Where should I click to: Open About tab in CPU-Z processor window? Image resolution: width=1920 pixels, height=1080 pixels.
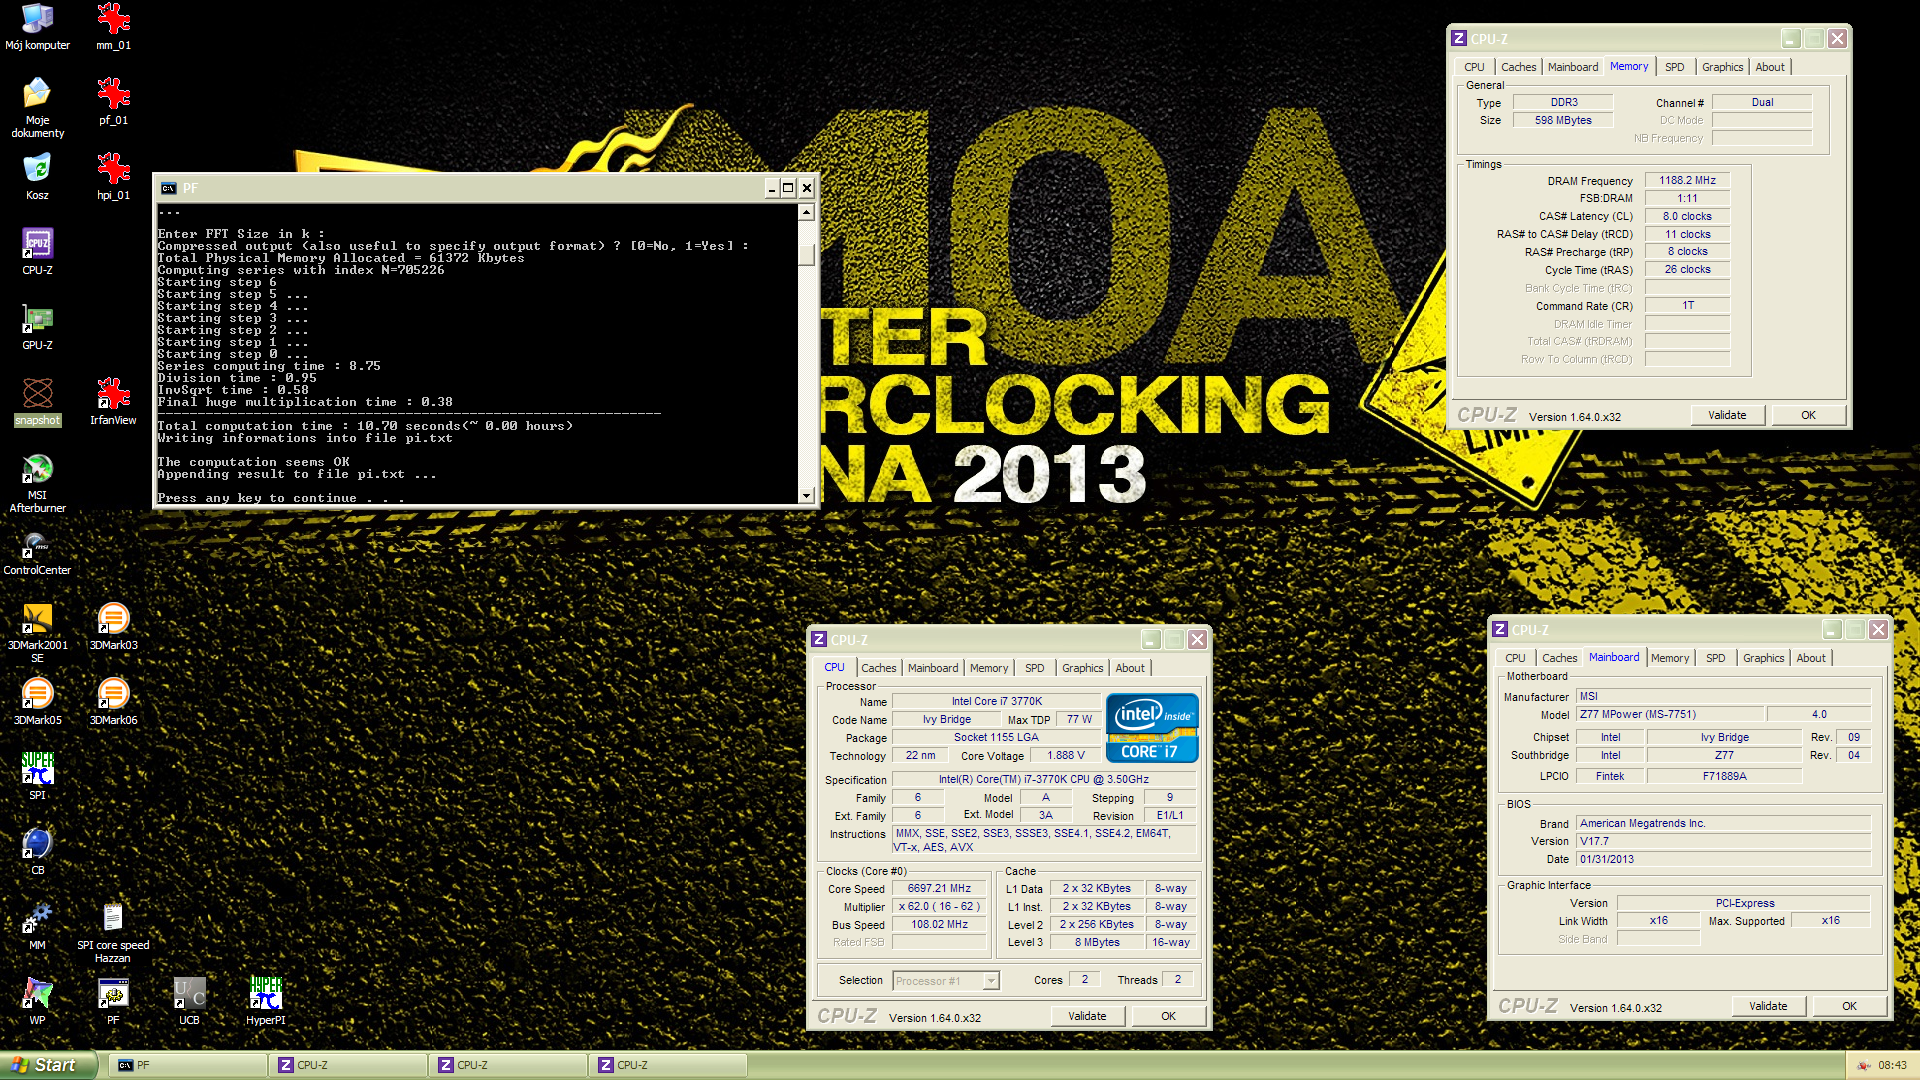1130,668
